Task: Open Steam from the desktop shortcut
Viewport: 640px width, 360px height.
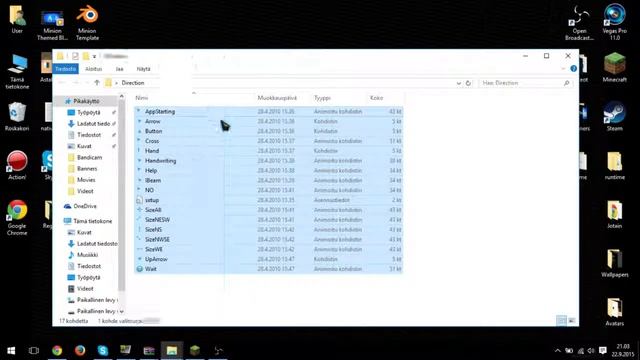Action: pos(614,117)
